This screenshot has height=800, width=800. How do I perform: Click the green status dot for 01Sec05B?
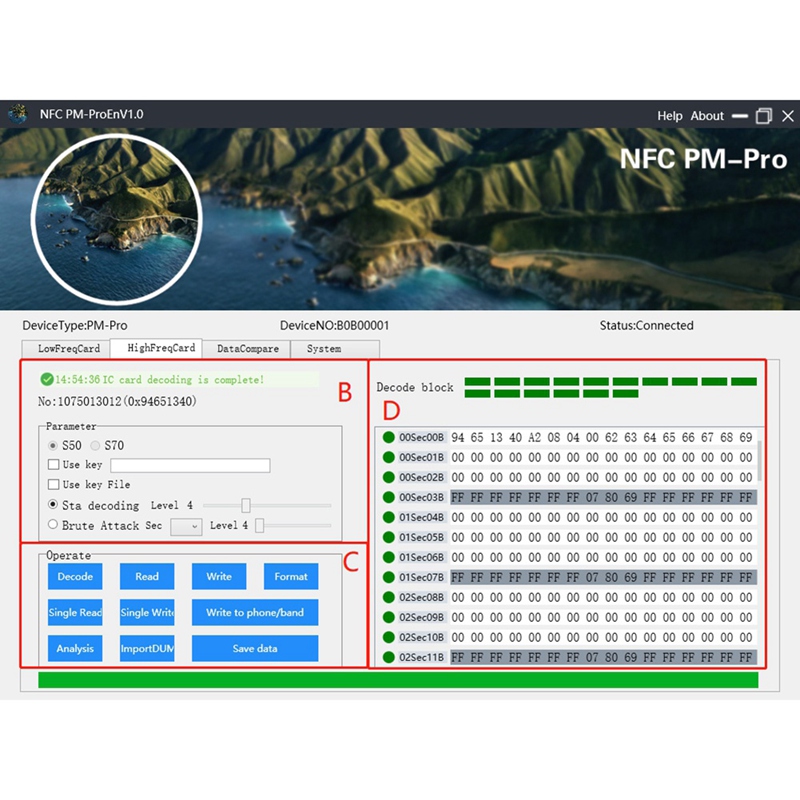pyautogui.click(x=389, y=537)
